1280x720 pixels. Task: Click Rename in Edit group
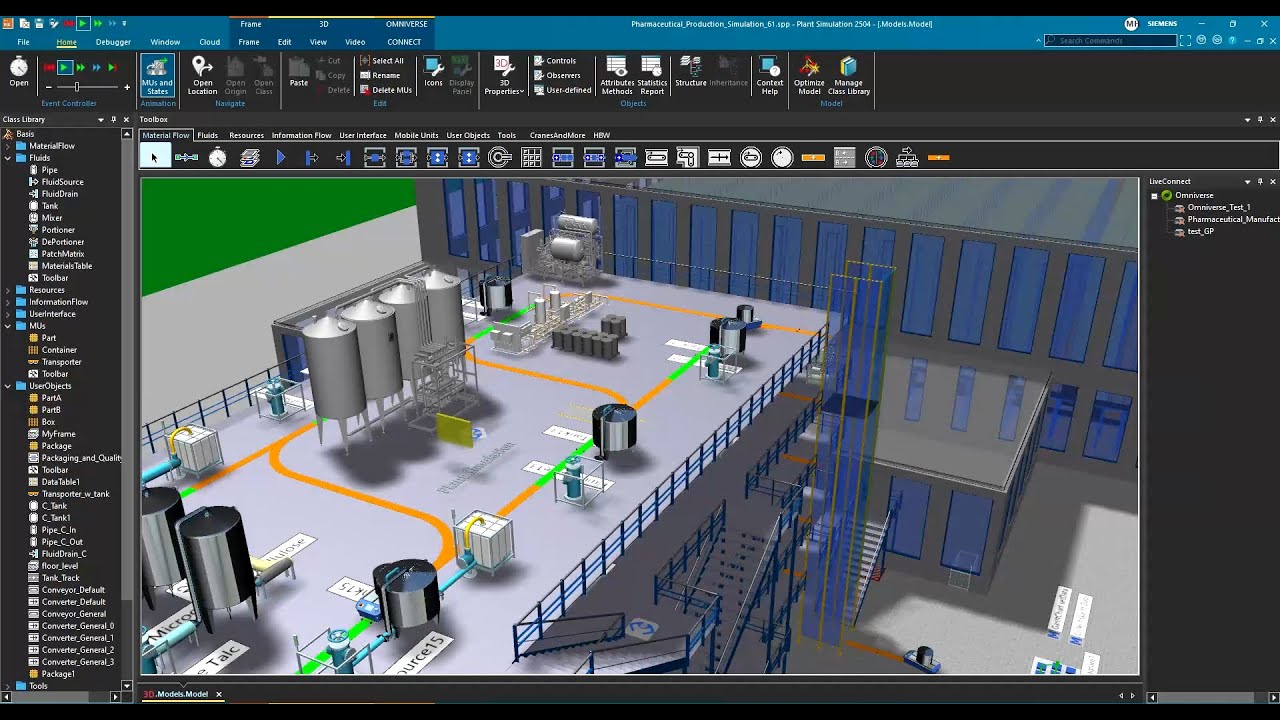[380, 75]
